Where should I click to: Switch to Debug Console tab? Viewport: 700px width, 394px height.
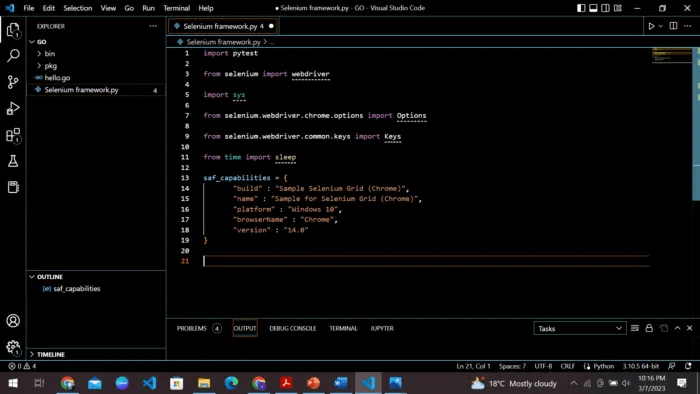pyautogui.click(x=292, y=328)
